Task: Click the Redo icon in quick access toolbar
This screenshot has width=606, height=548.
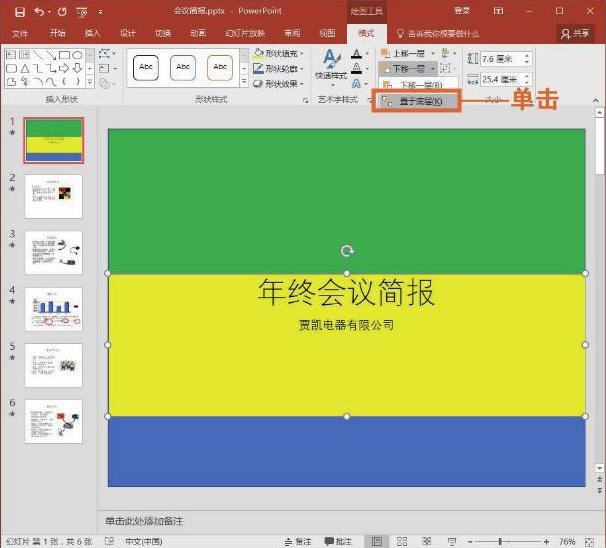Action: (62, 12)
